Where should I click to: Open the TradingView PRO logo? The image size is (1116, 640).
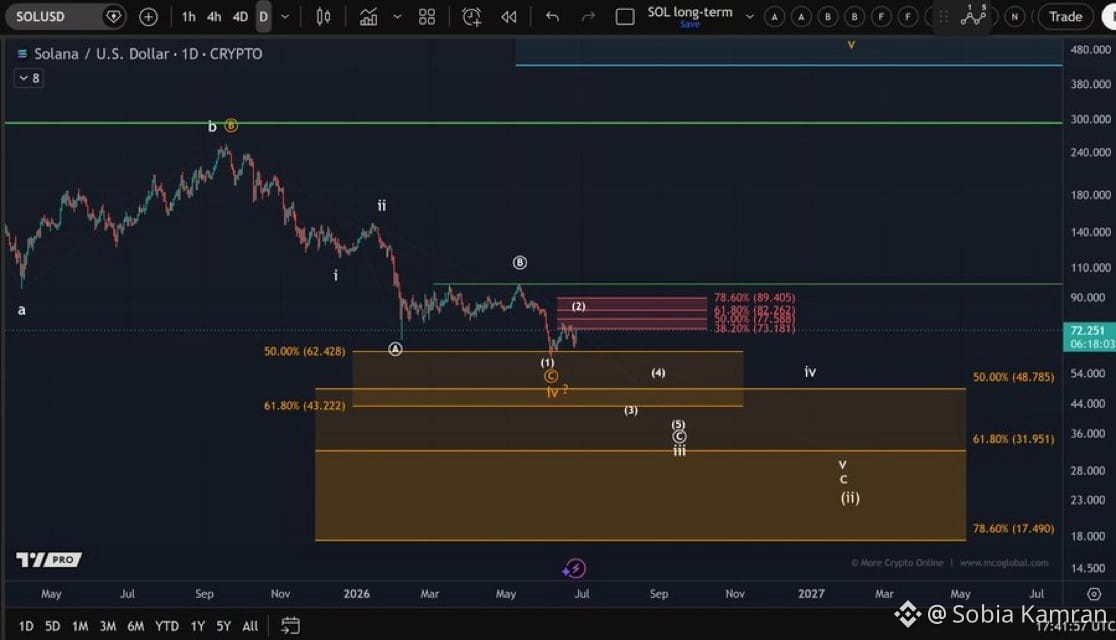pos(49,560)
